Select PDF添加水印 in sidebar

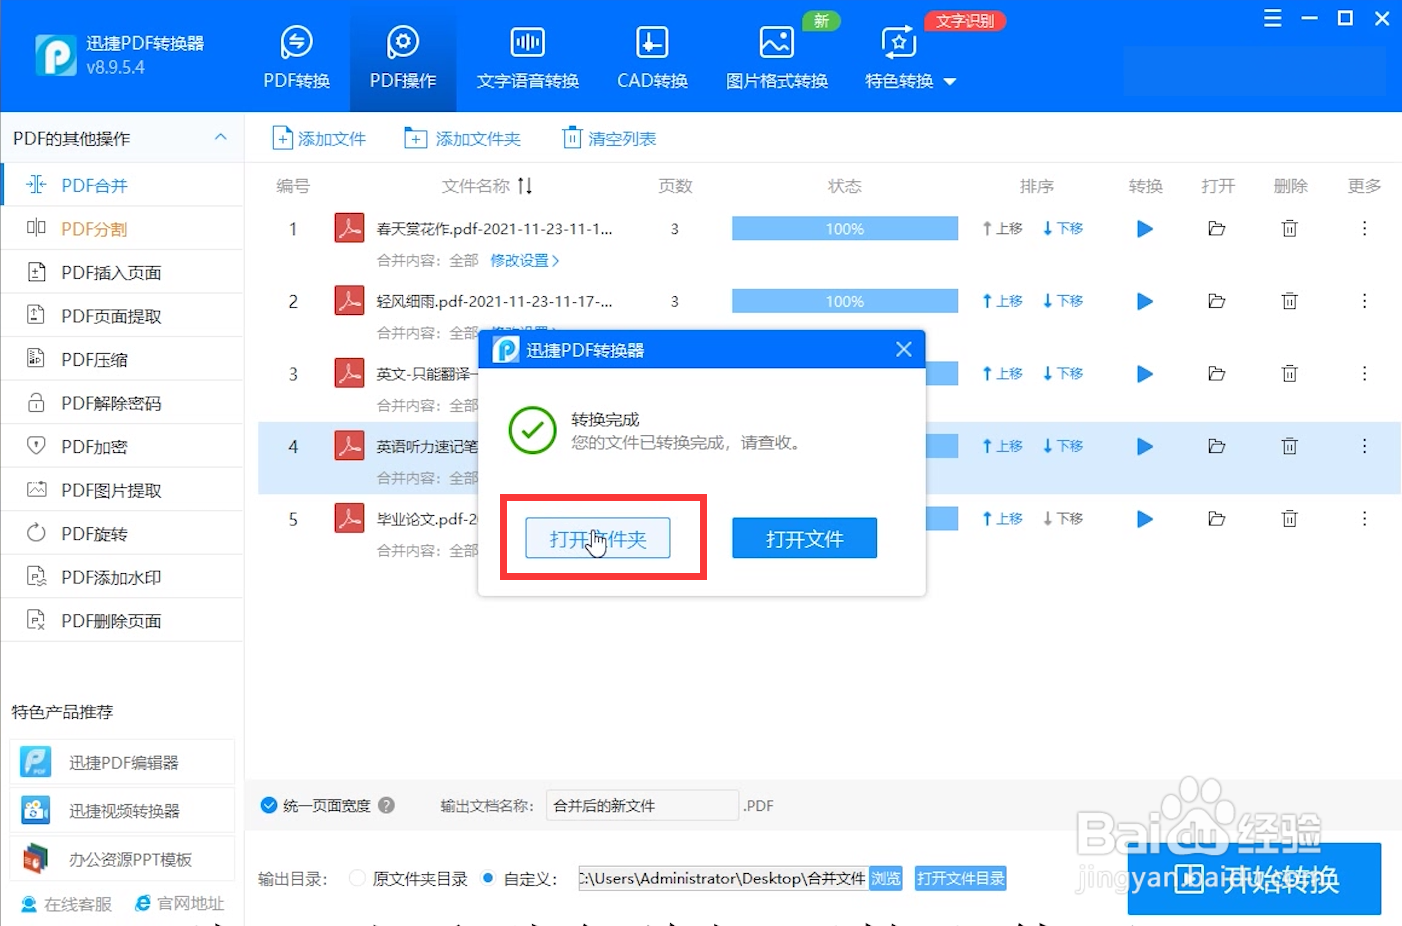pos(122,577)
